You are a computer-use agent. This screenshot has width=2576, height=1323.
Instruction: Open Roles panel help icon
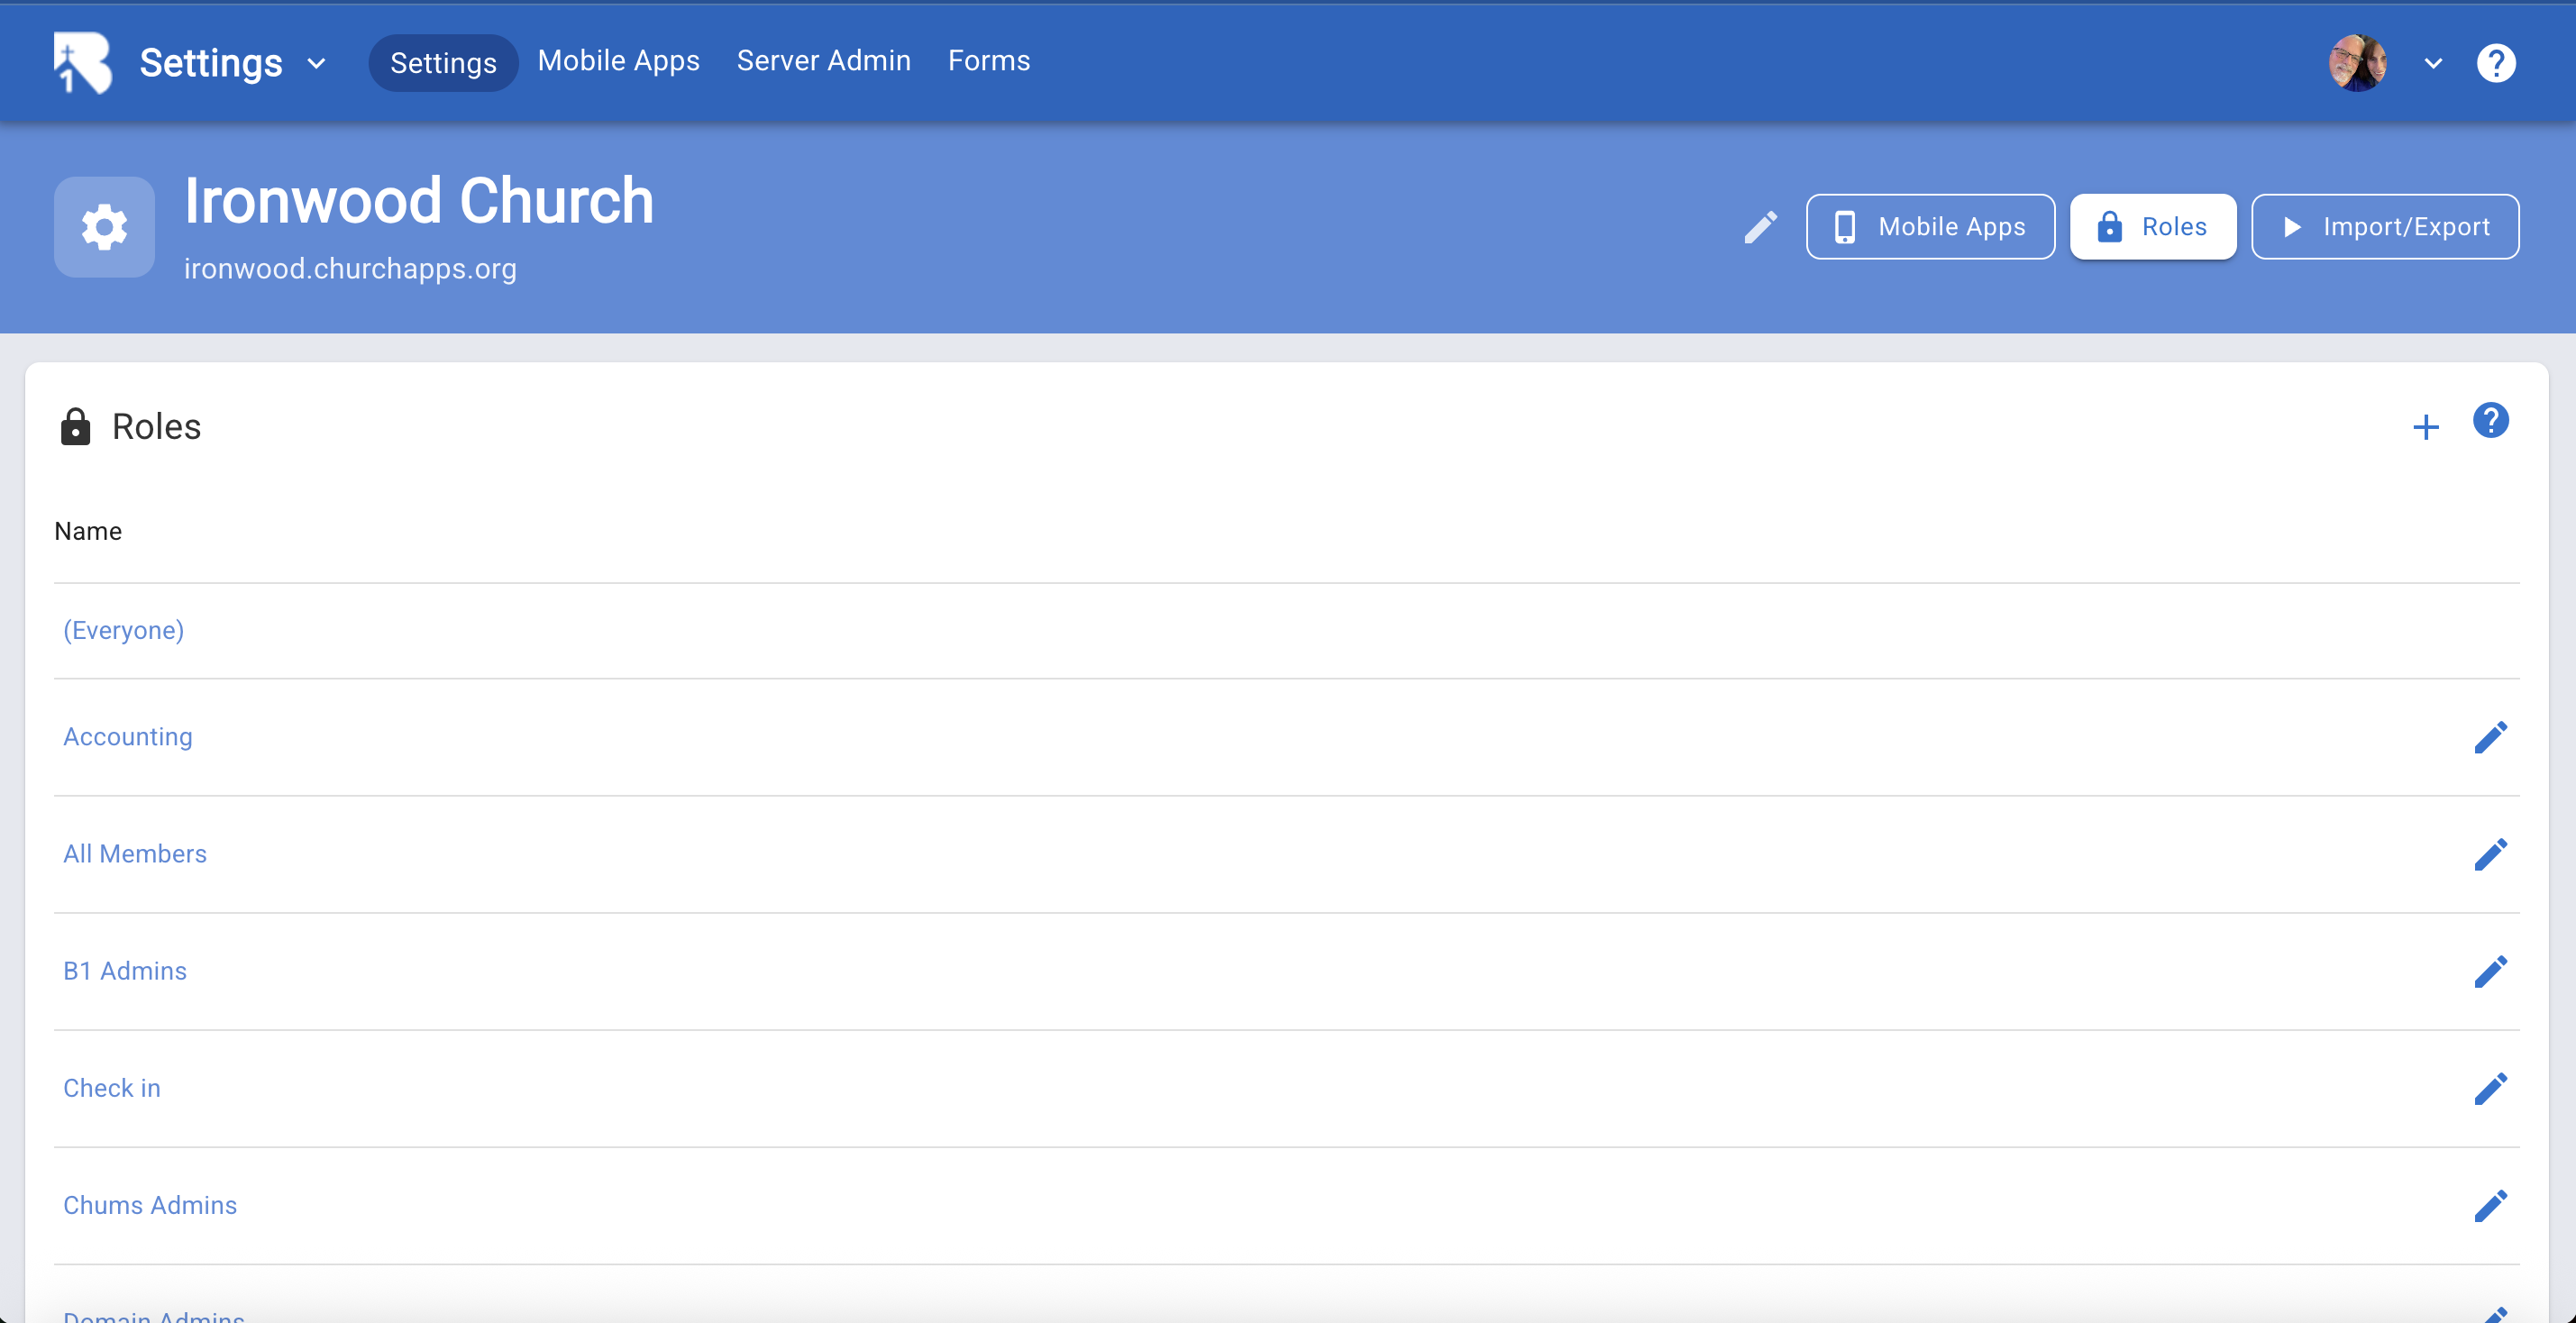(2490, 420)
